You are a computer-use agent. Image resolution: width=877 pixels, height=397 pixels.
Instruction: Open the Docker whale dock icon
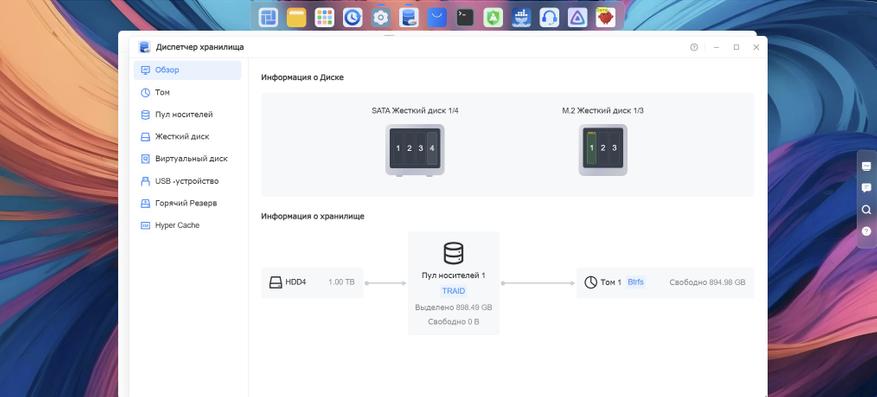(521, 17)
